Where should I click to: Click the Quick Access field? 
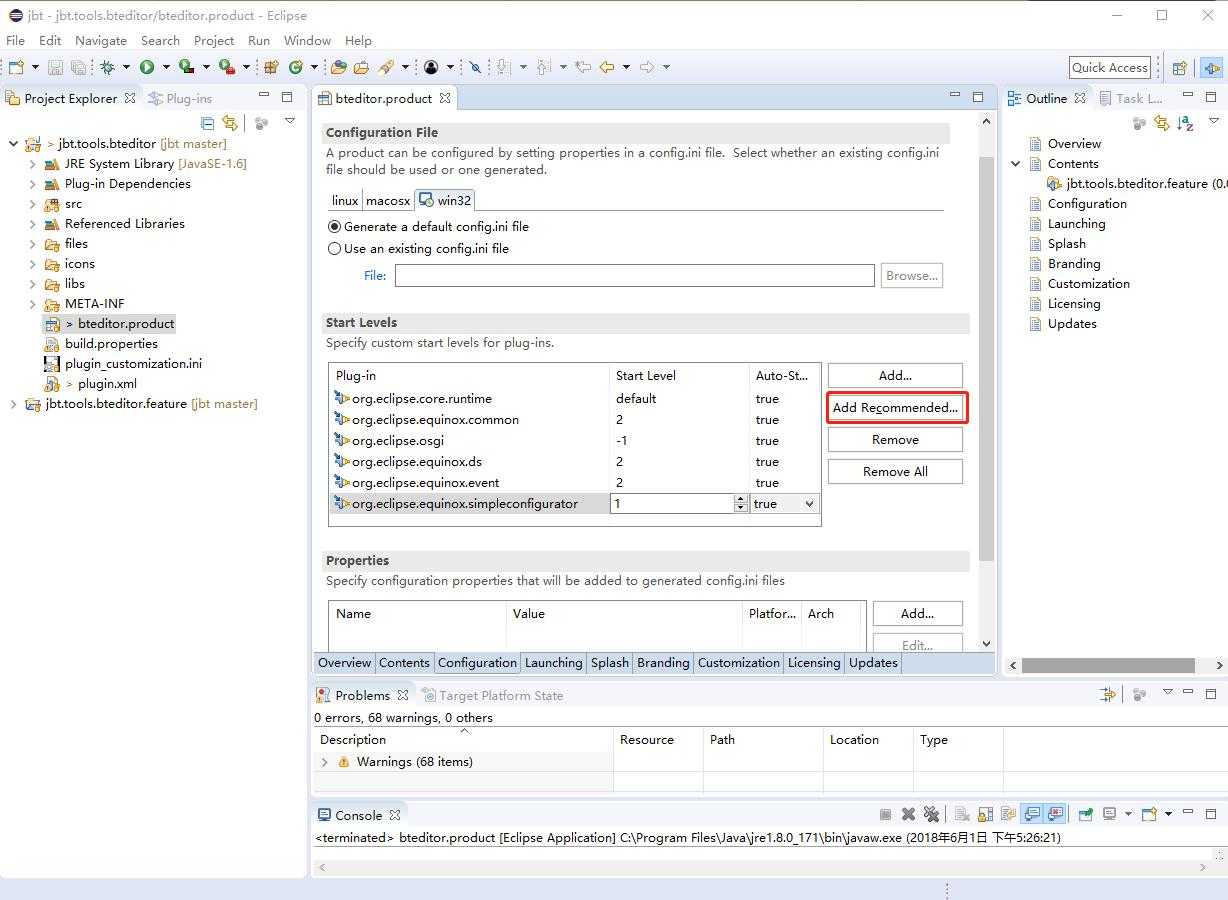tap(1109, 67)
